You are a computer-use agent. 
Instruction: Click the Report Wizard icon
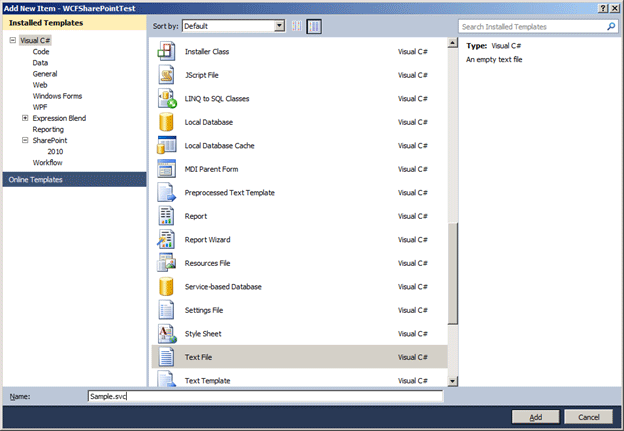click(x=166, y=239)
